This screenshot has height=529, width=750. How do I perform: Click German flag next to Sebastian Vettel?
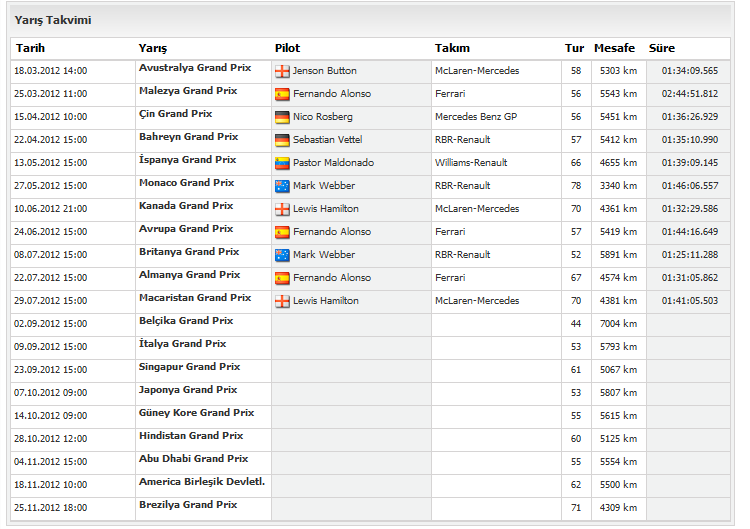[x=282, y=140]
